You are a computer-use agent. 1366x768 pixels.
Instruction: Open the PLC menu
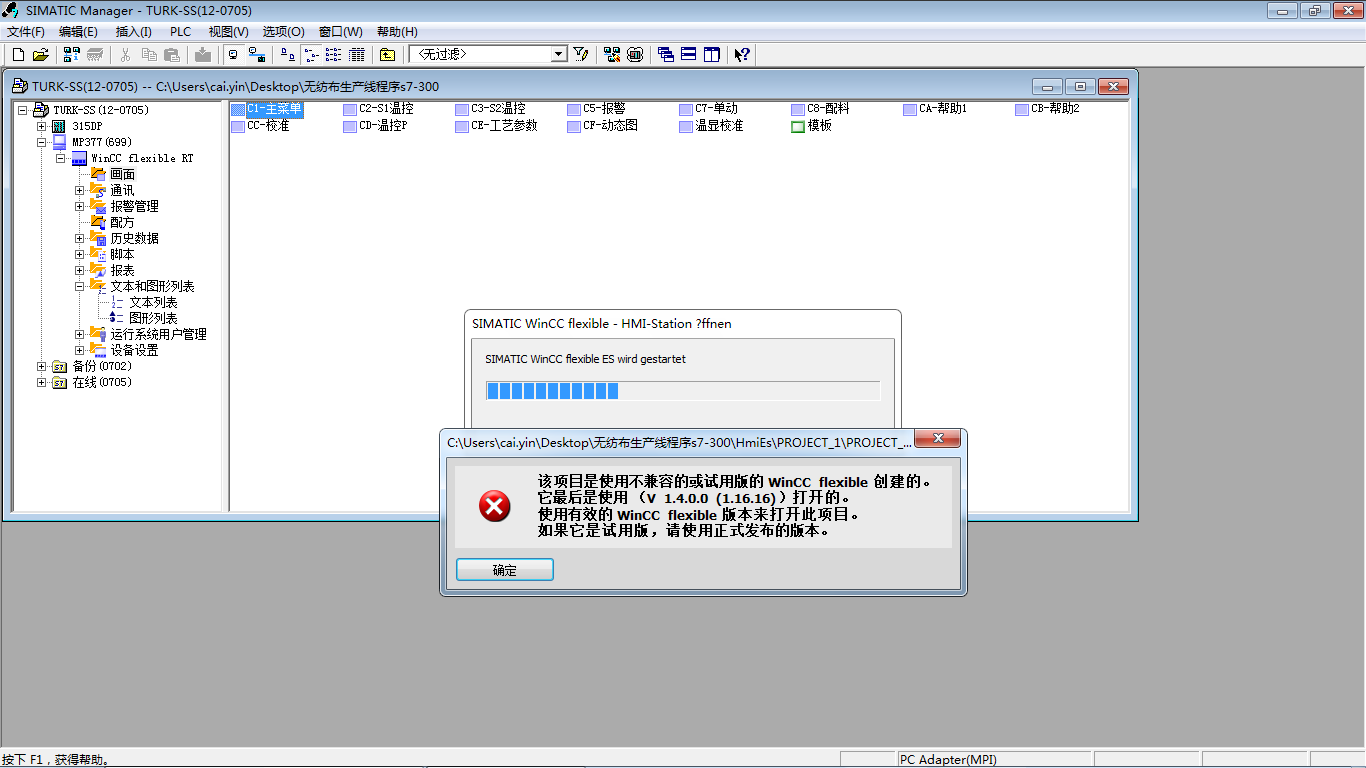point(180,32)
